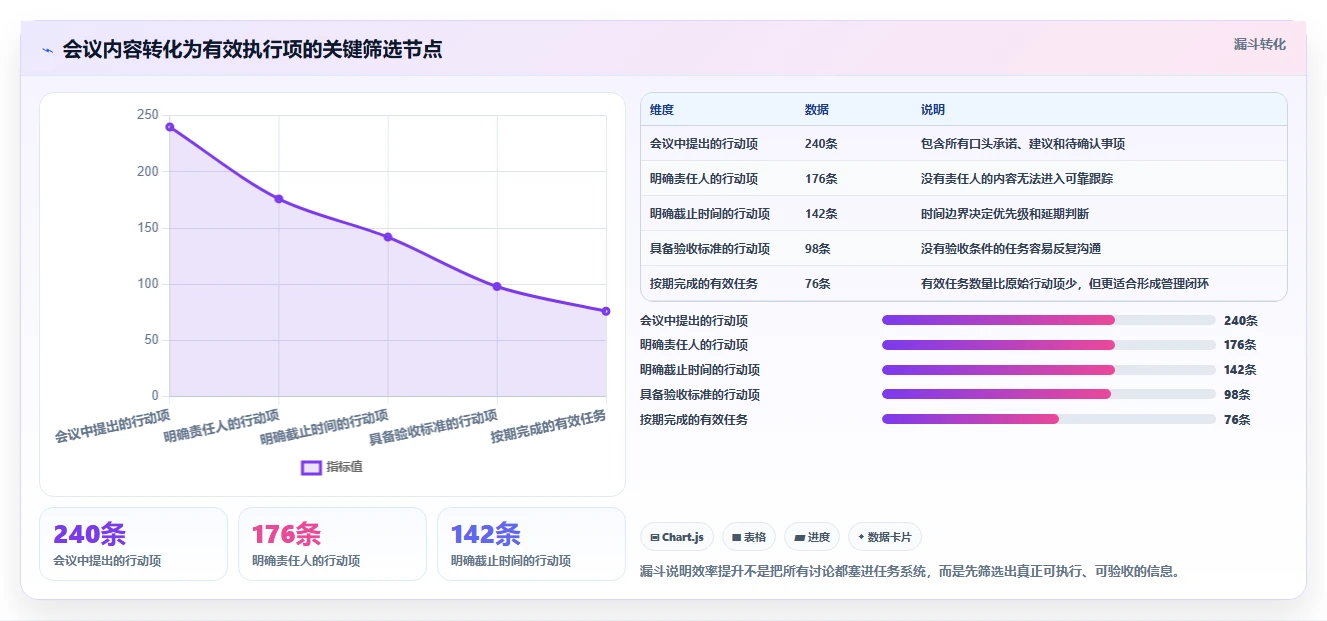Click description 没有责任人的内容无法进入可靠跟踪
This screenshot has height=621, width=1327.
click(x=1017, y=179)
